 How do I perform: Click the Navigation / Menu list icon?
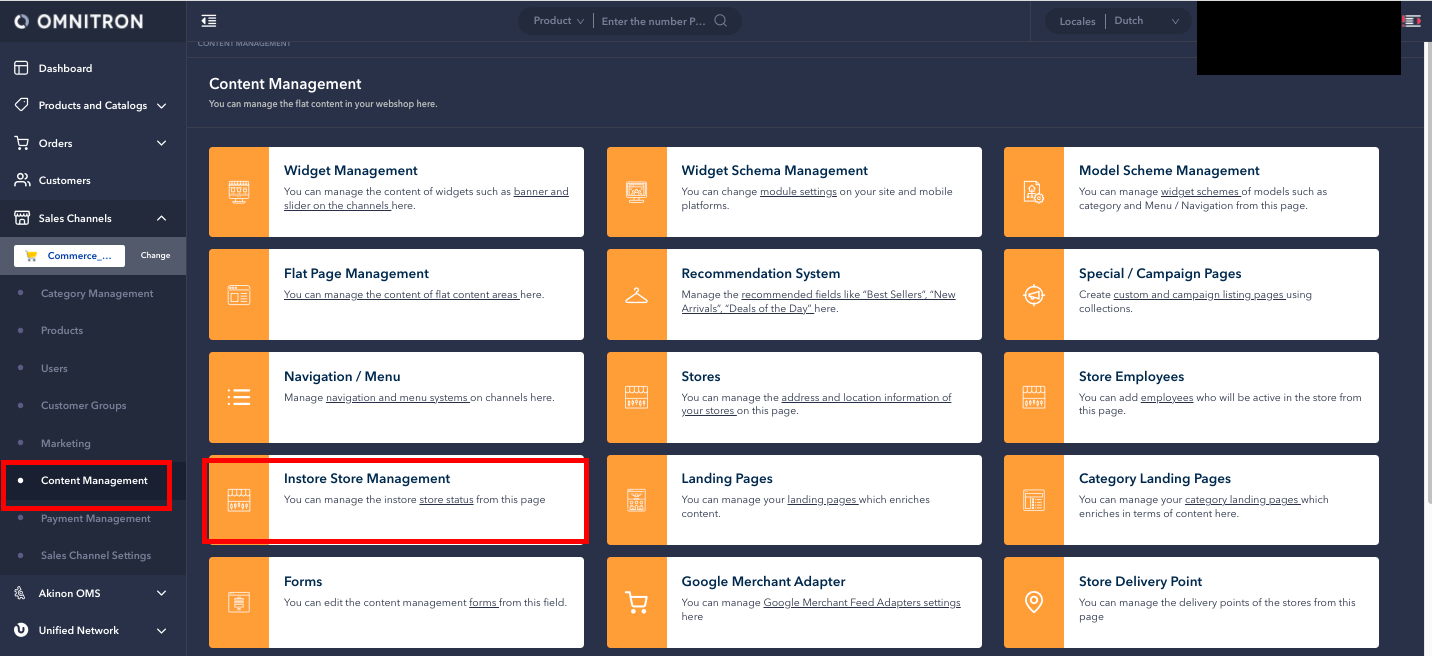[239, 397]
